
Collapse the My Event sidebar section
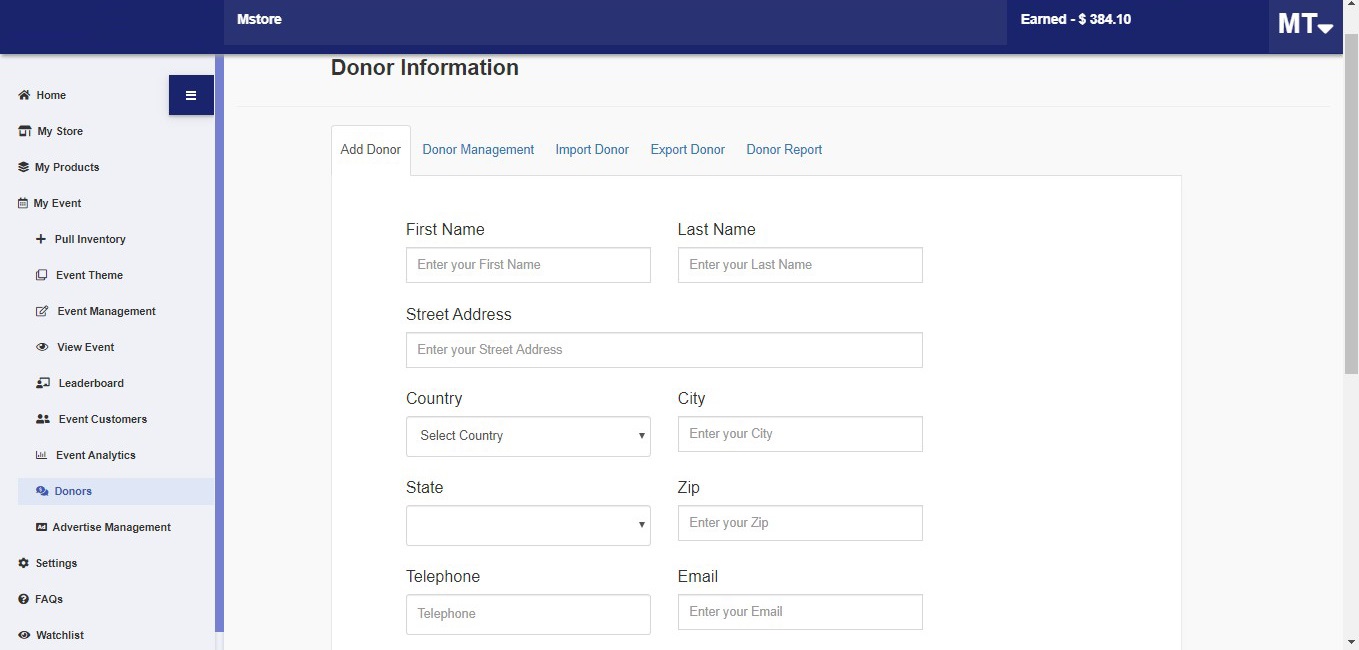pos(57,203)
